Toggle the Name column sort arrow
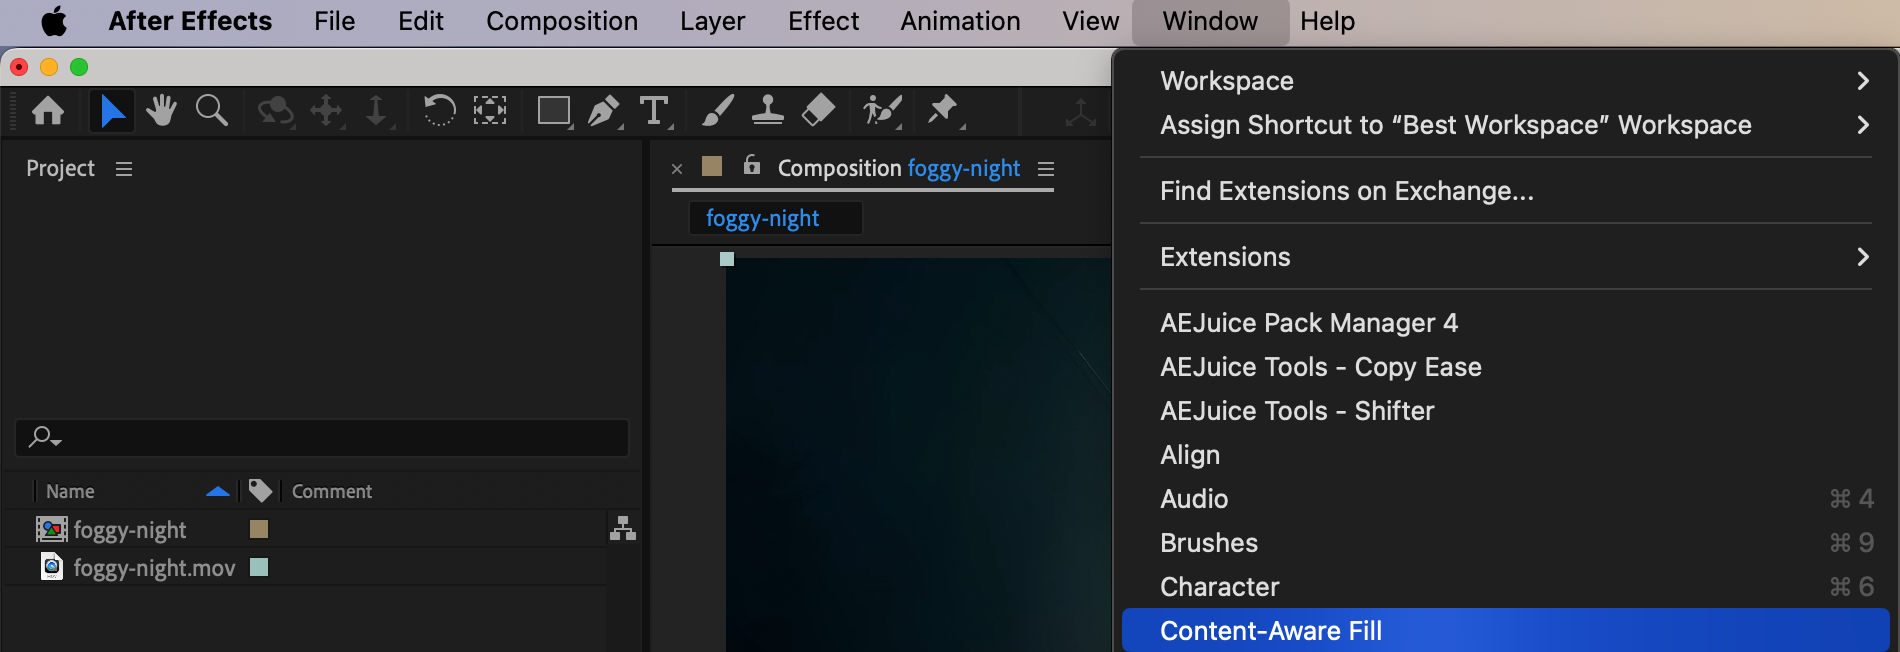 pos(218,491)
